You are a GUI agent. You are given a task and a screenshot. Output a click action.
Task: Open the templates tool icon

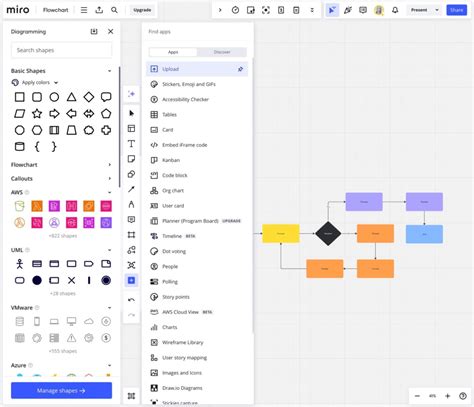point(131,128)
